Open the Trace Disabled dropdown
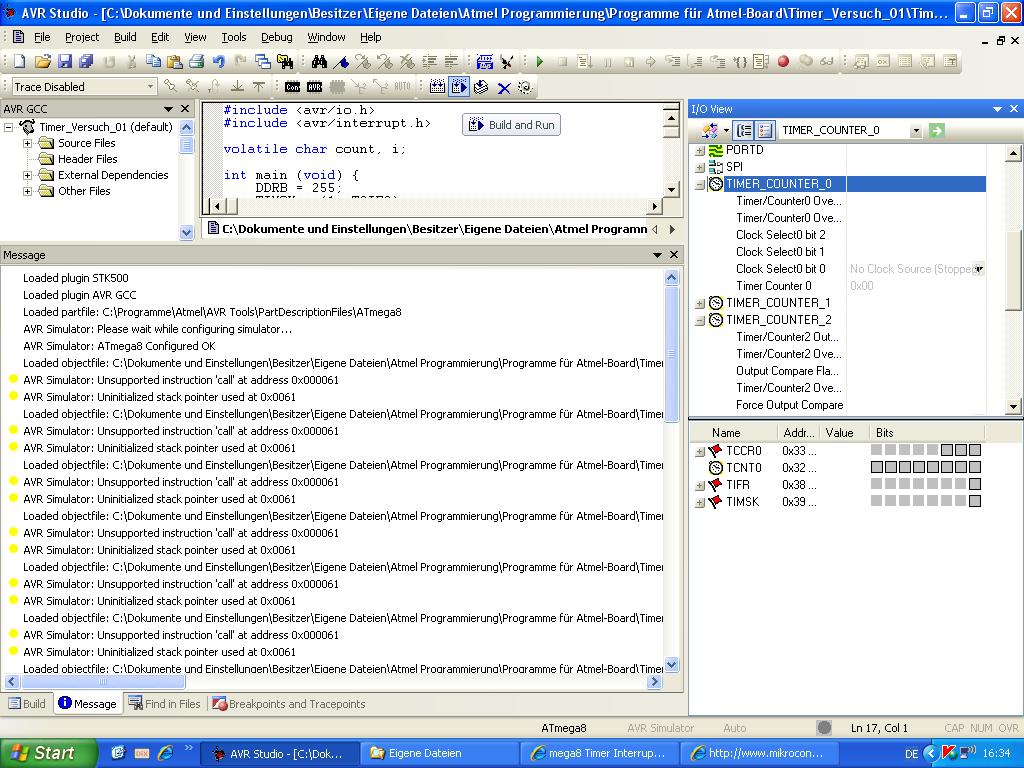Screen dimensions: 1024x768 (x=150, y=87)
